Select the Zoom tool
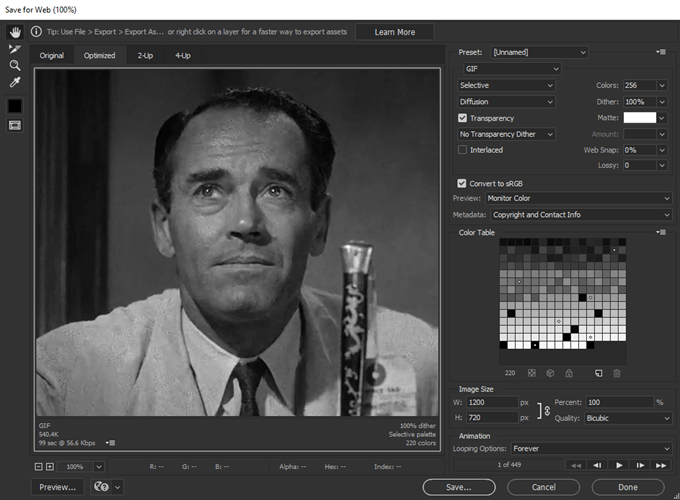 pyautogui.click(x=15, y=65)
